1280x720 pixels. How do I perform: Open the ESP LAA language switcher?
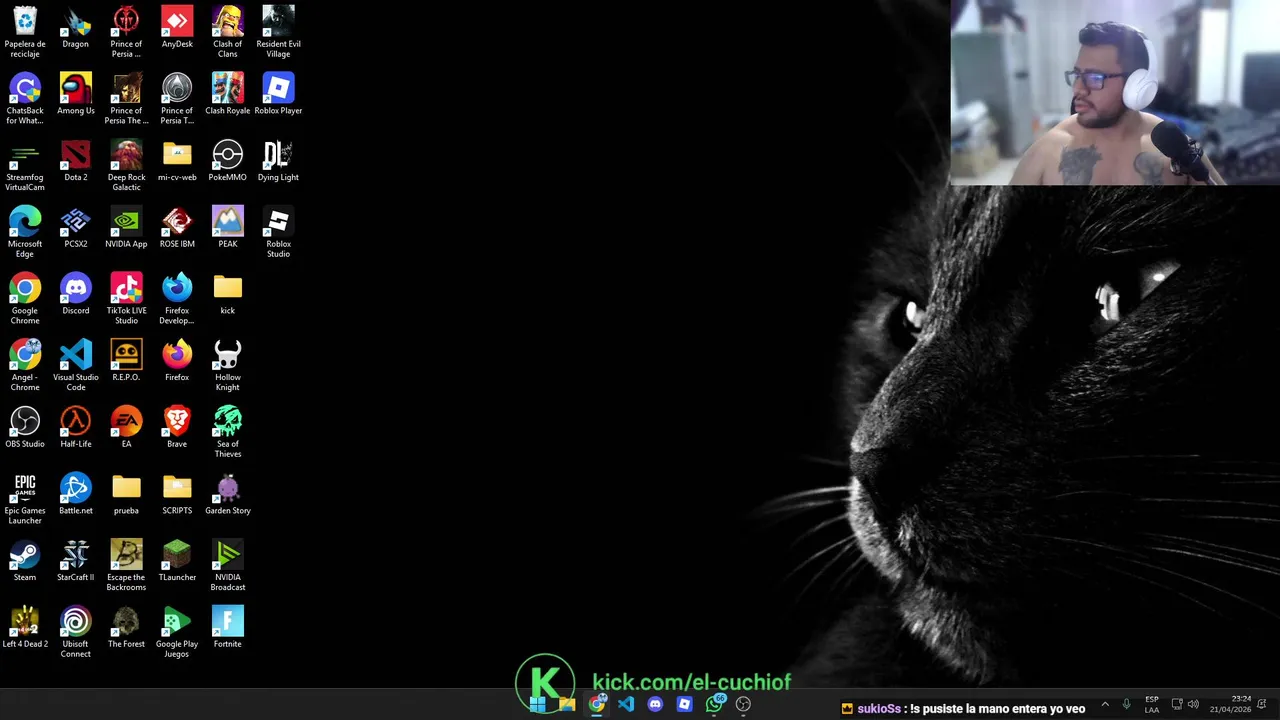pos(1152,704)
